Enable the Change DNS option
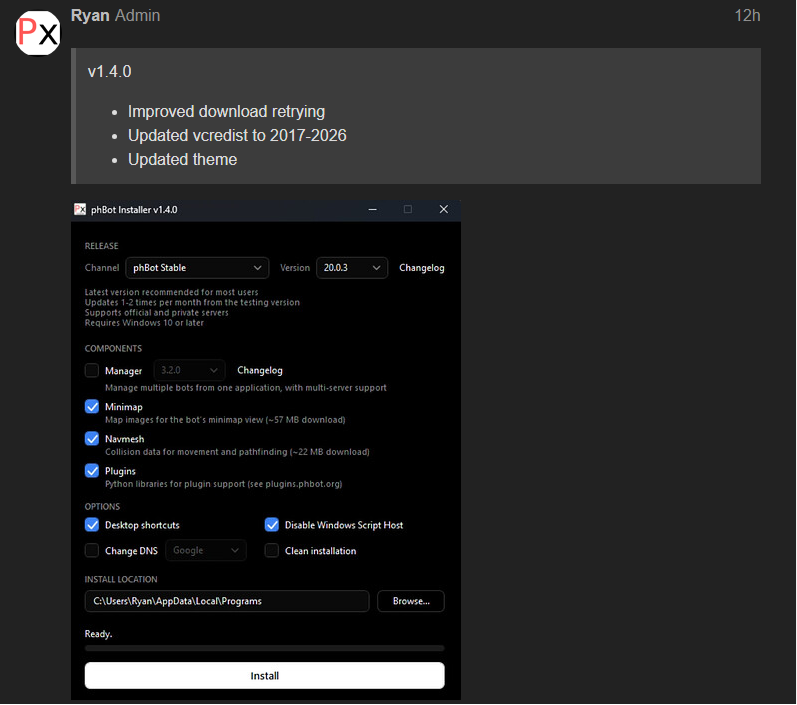This screenshot has width=797, height=705. [x=92, y=550]
